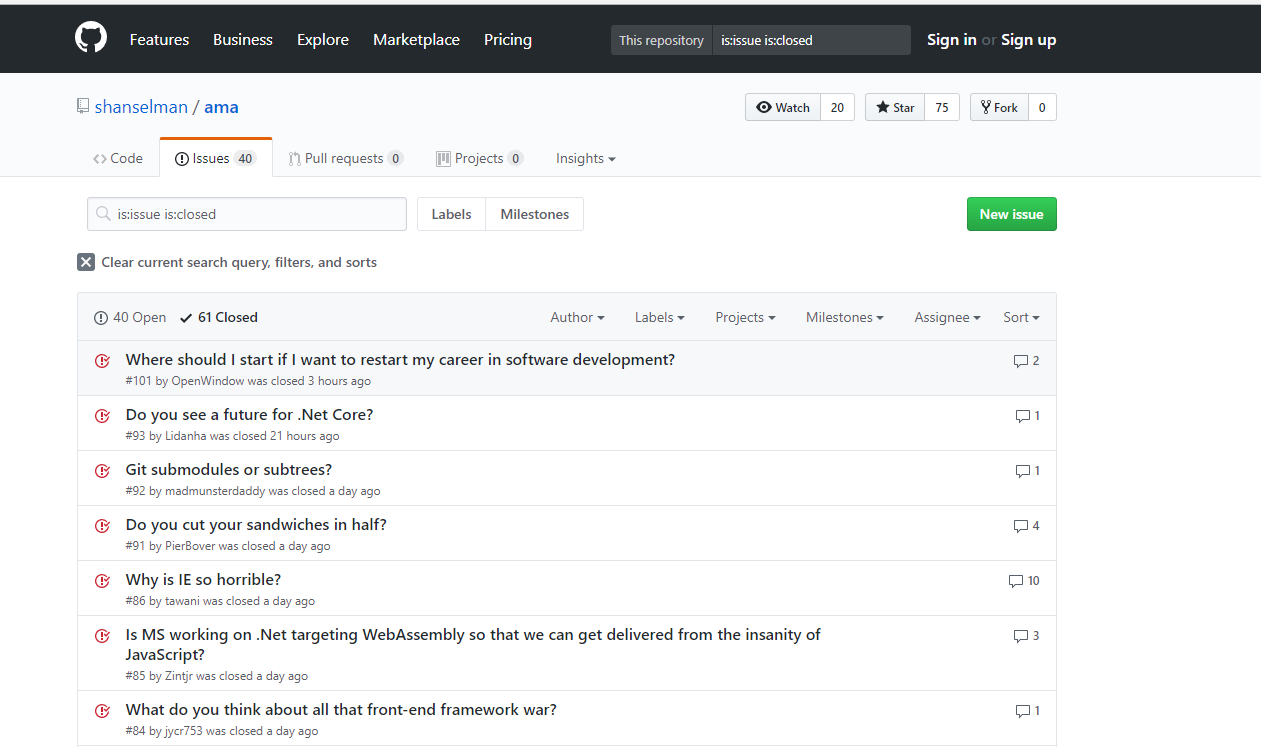Screen dimensions: 1261x747
Task: Open comments on front-end framework war issue
Action: coord(1027,711)
